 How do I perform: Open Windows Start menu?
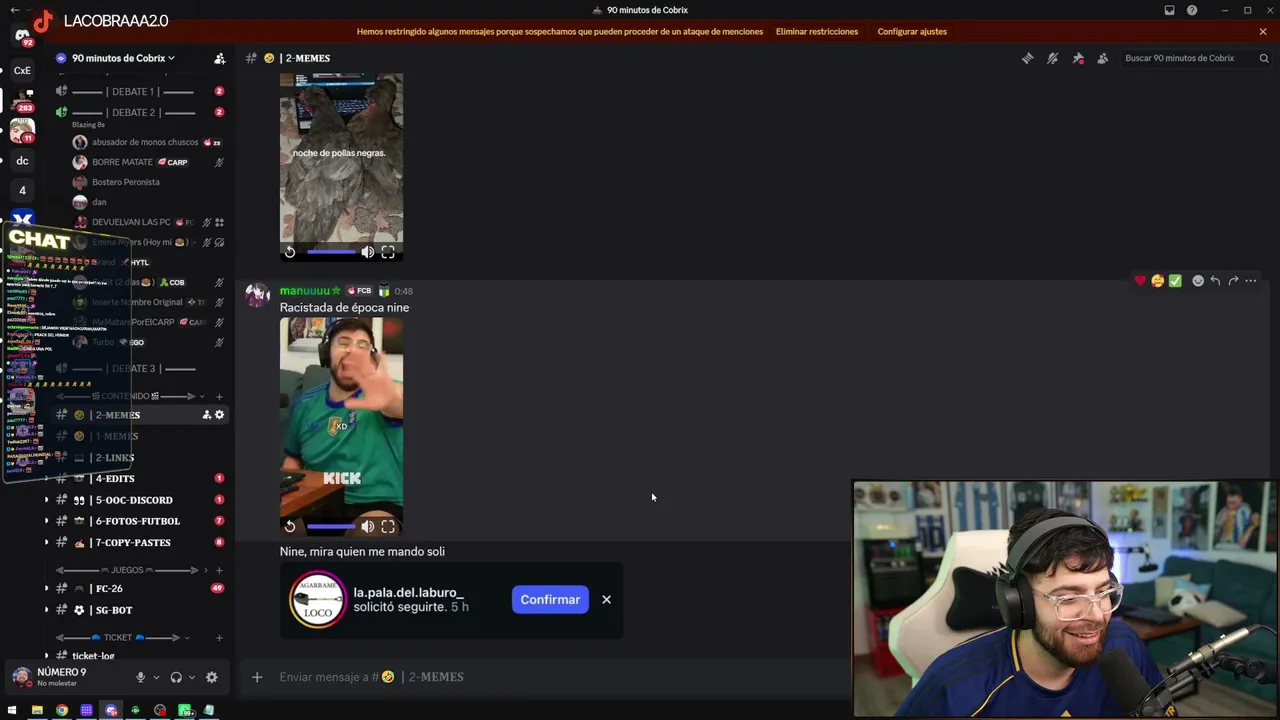tap(12, 711)
